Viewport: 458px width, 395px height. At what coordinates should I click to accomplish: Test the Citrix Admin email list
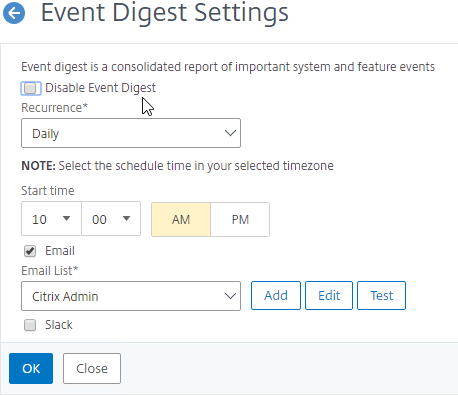[381, 295]
